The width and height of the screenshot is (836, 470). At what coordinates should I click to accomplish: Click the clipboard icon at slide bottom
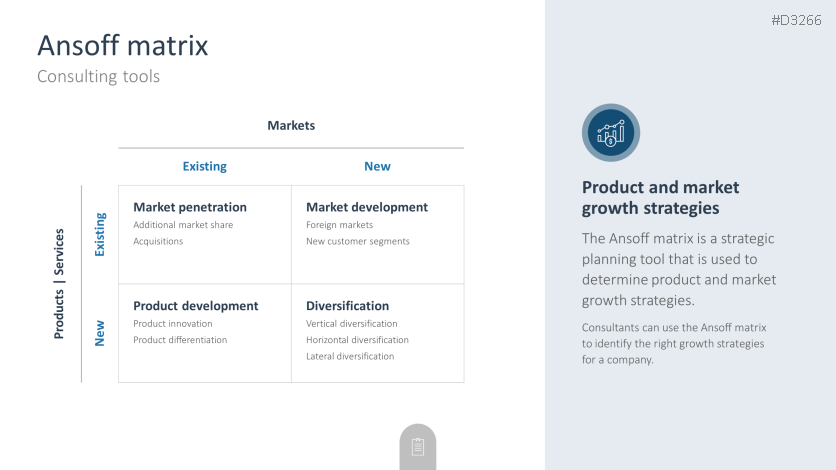(x=418, y=447)
